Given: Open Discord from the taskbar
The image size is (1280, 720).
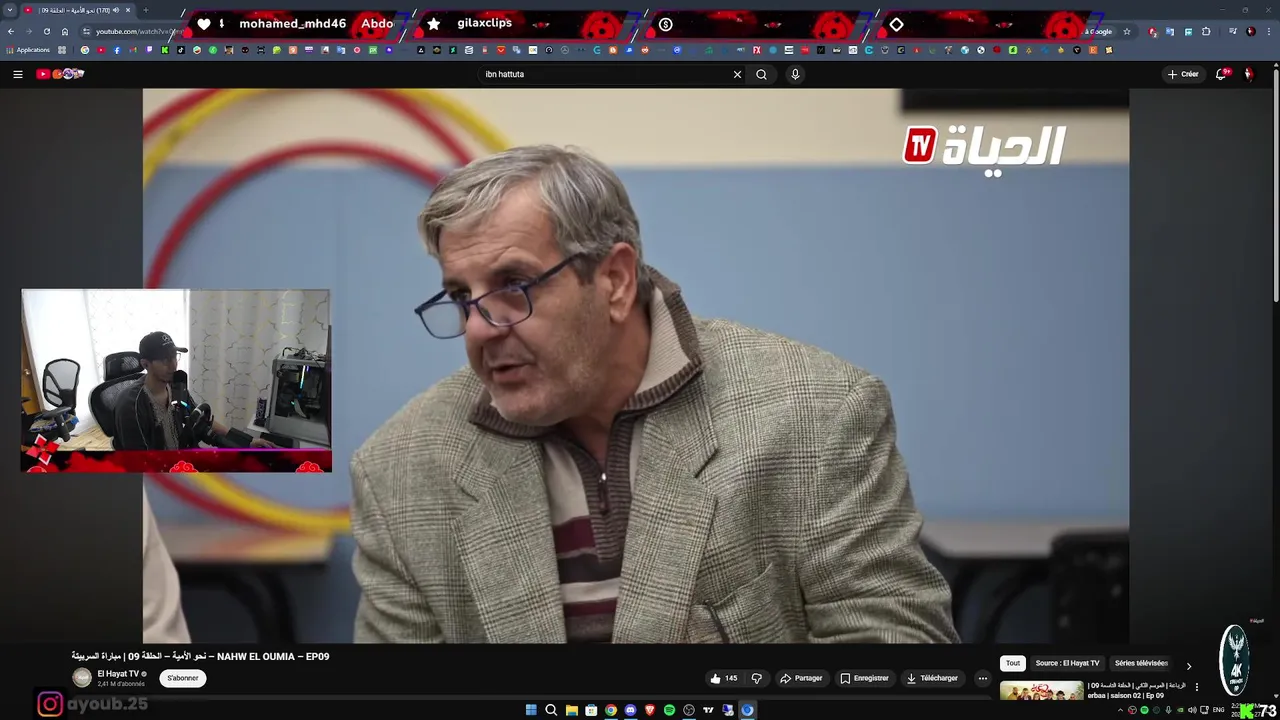Looking at the screenshot, I should tap(630, 710).
